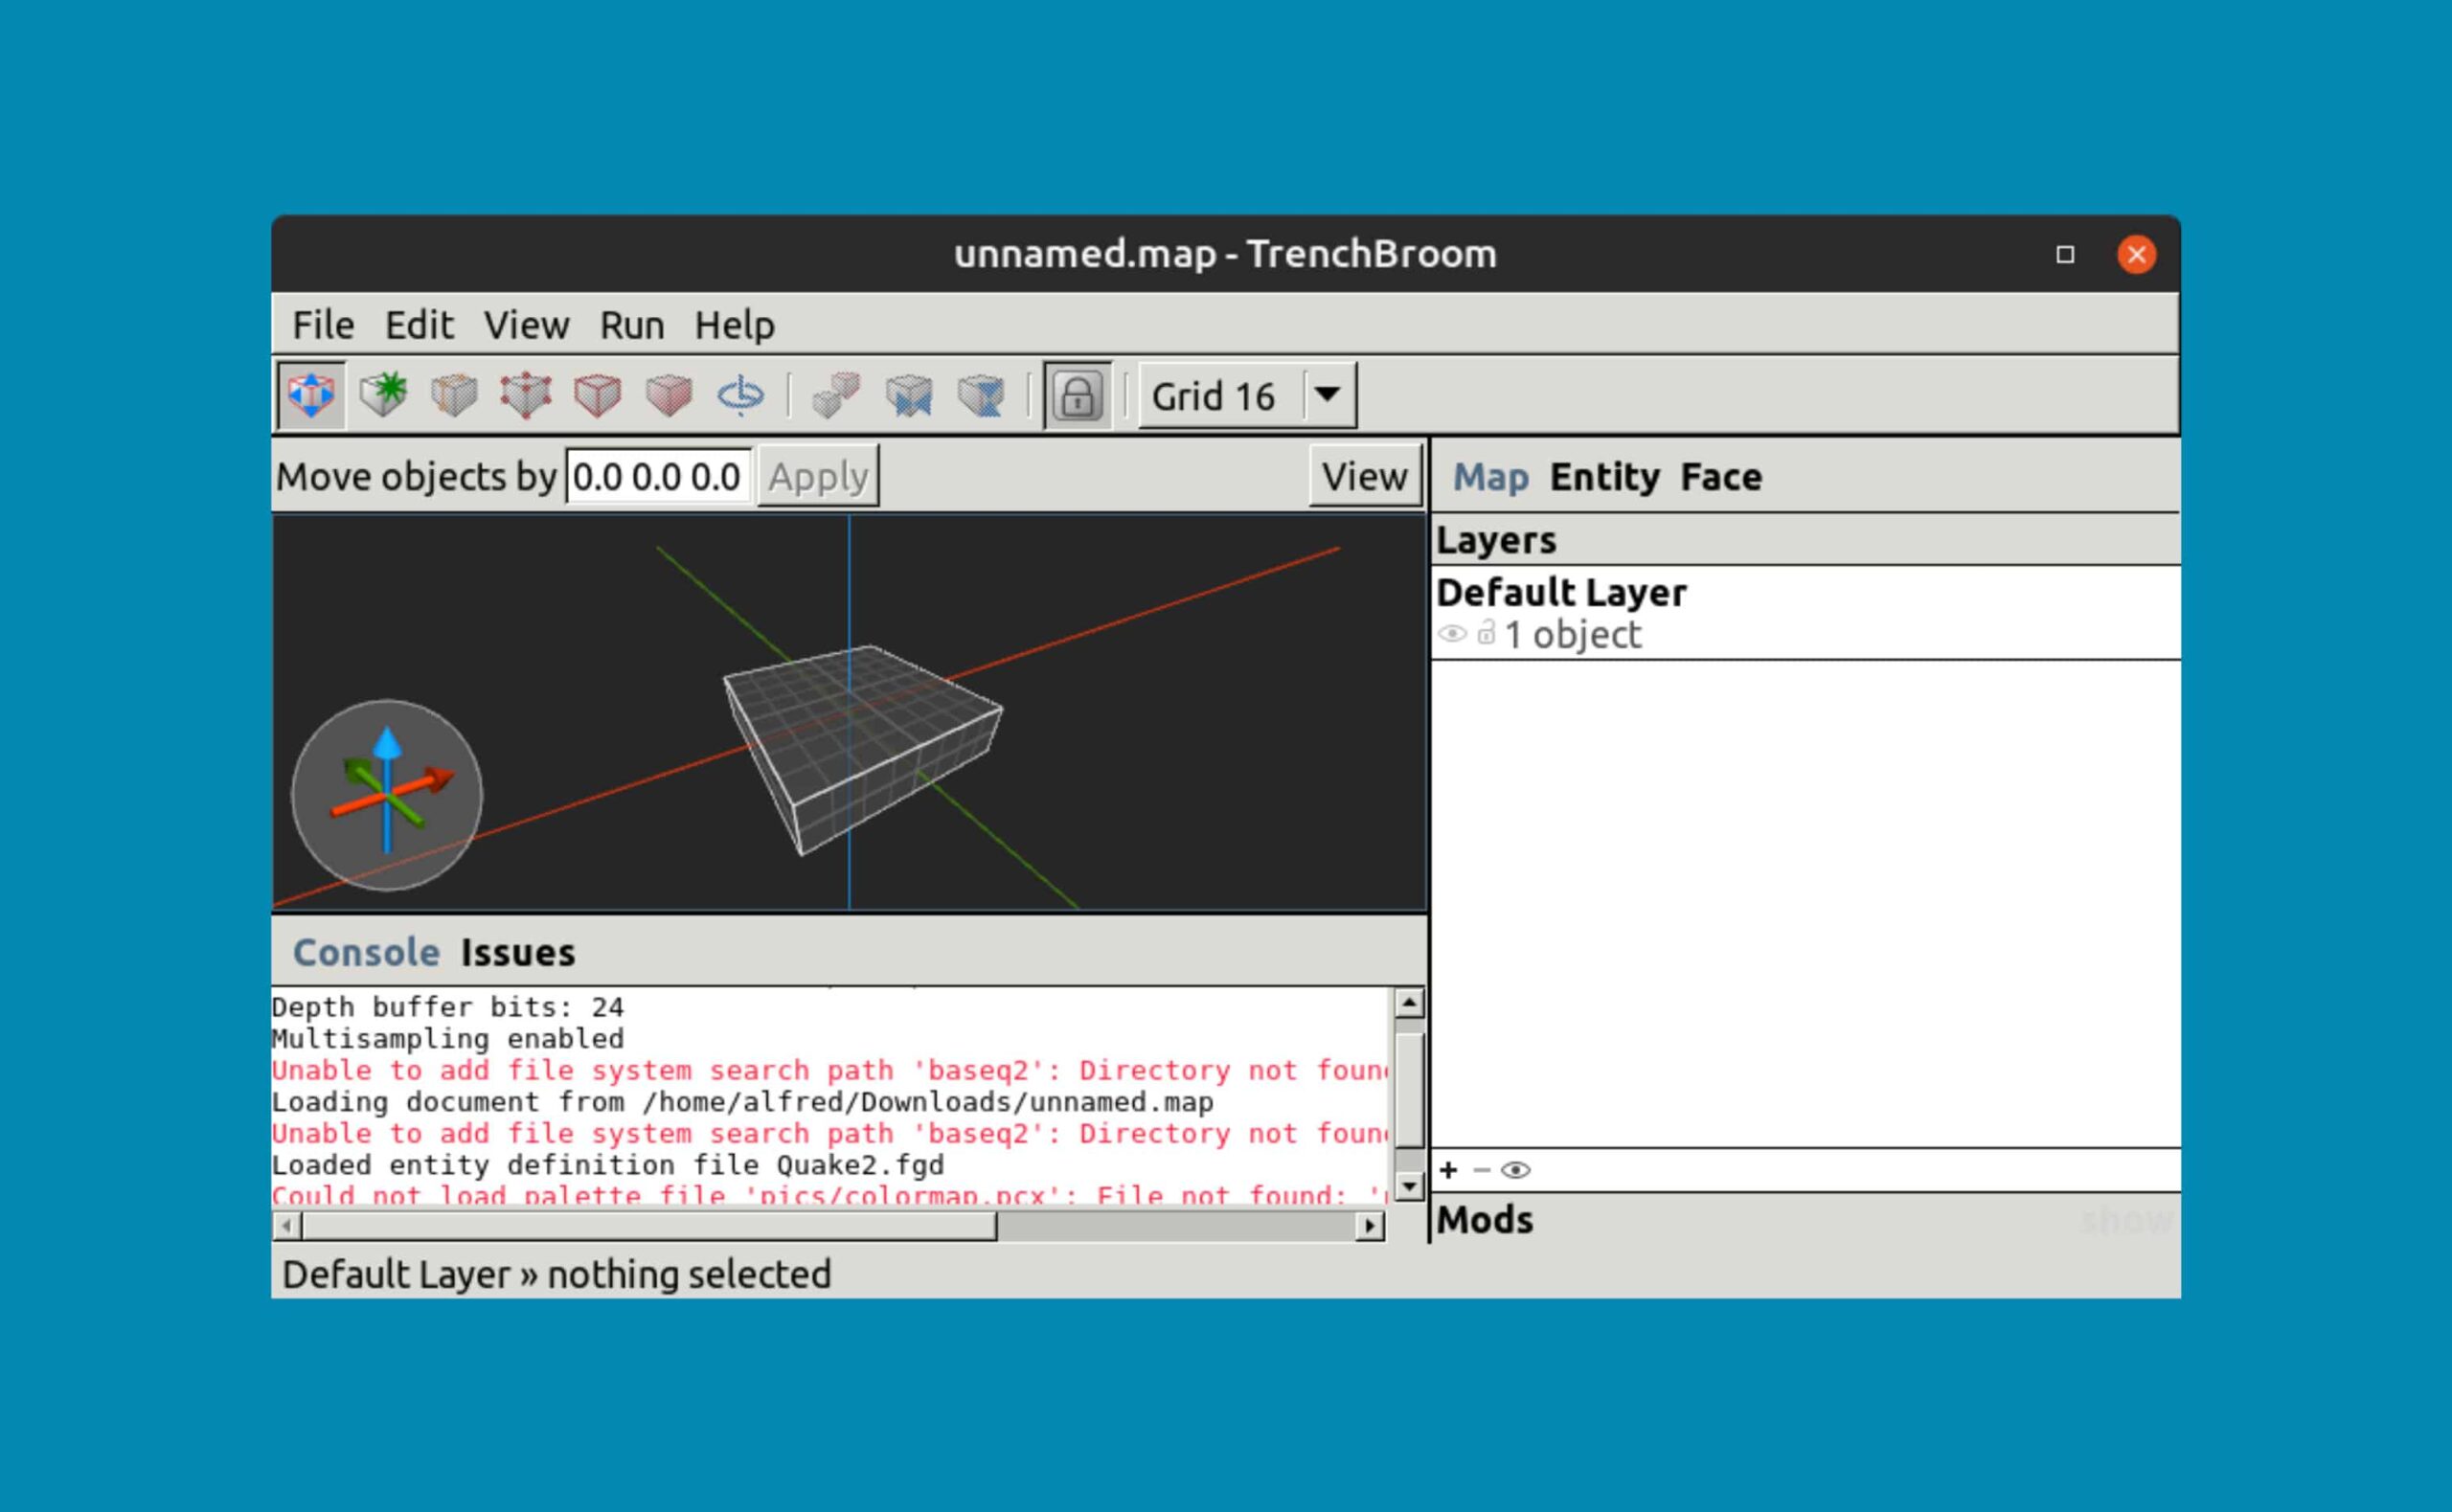This screenshot has width=2452, height=1512.
Task: Close the TrenchBroom window
Action: [x=2137, y=255]
